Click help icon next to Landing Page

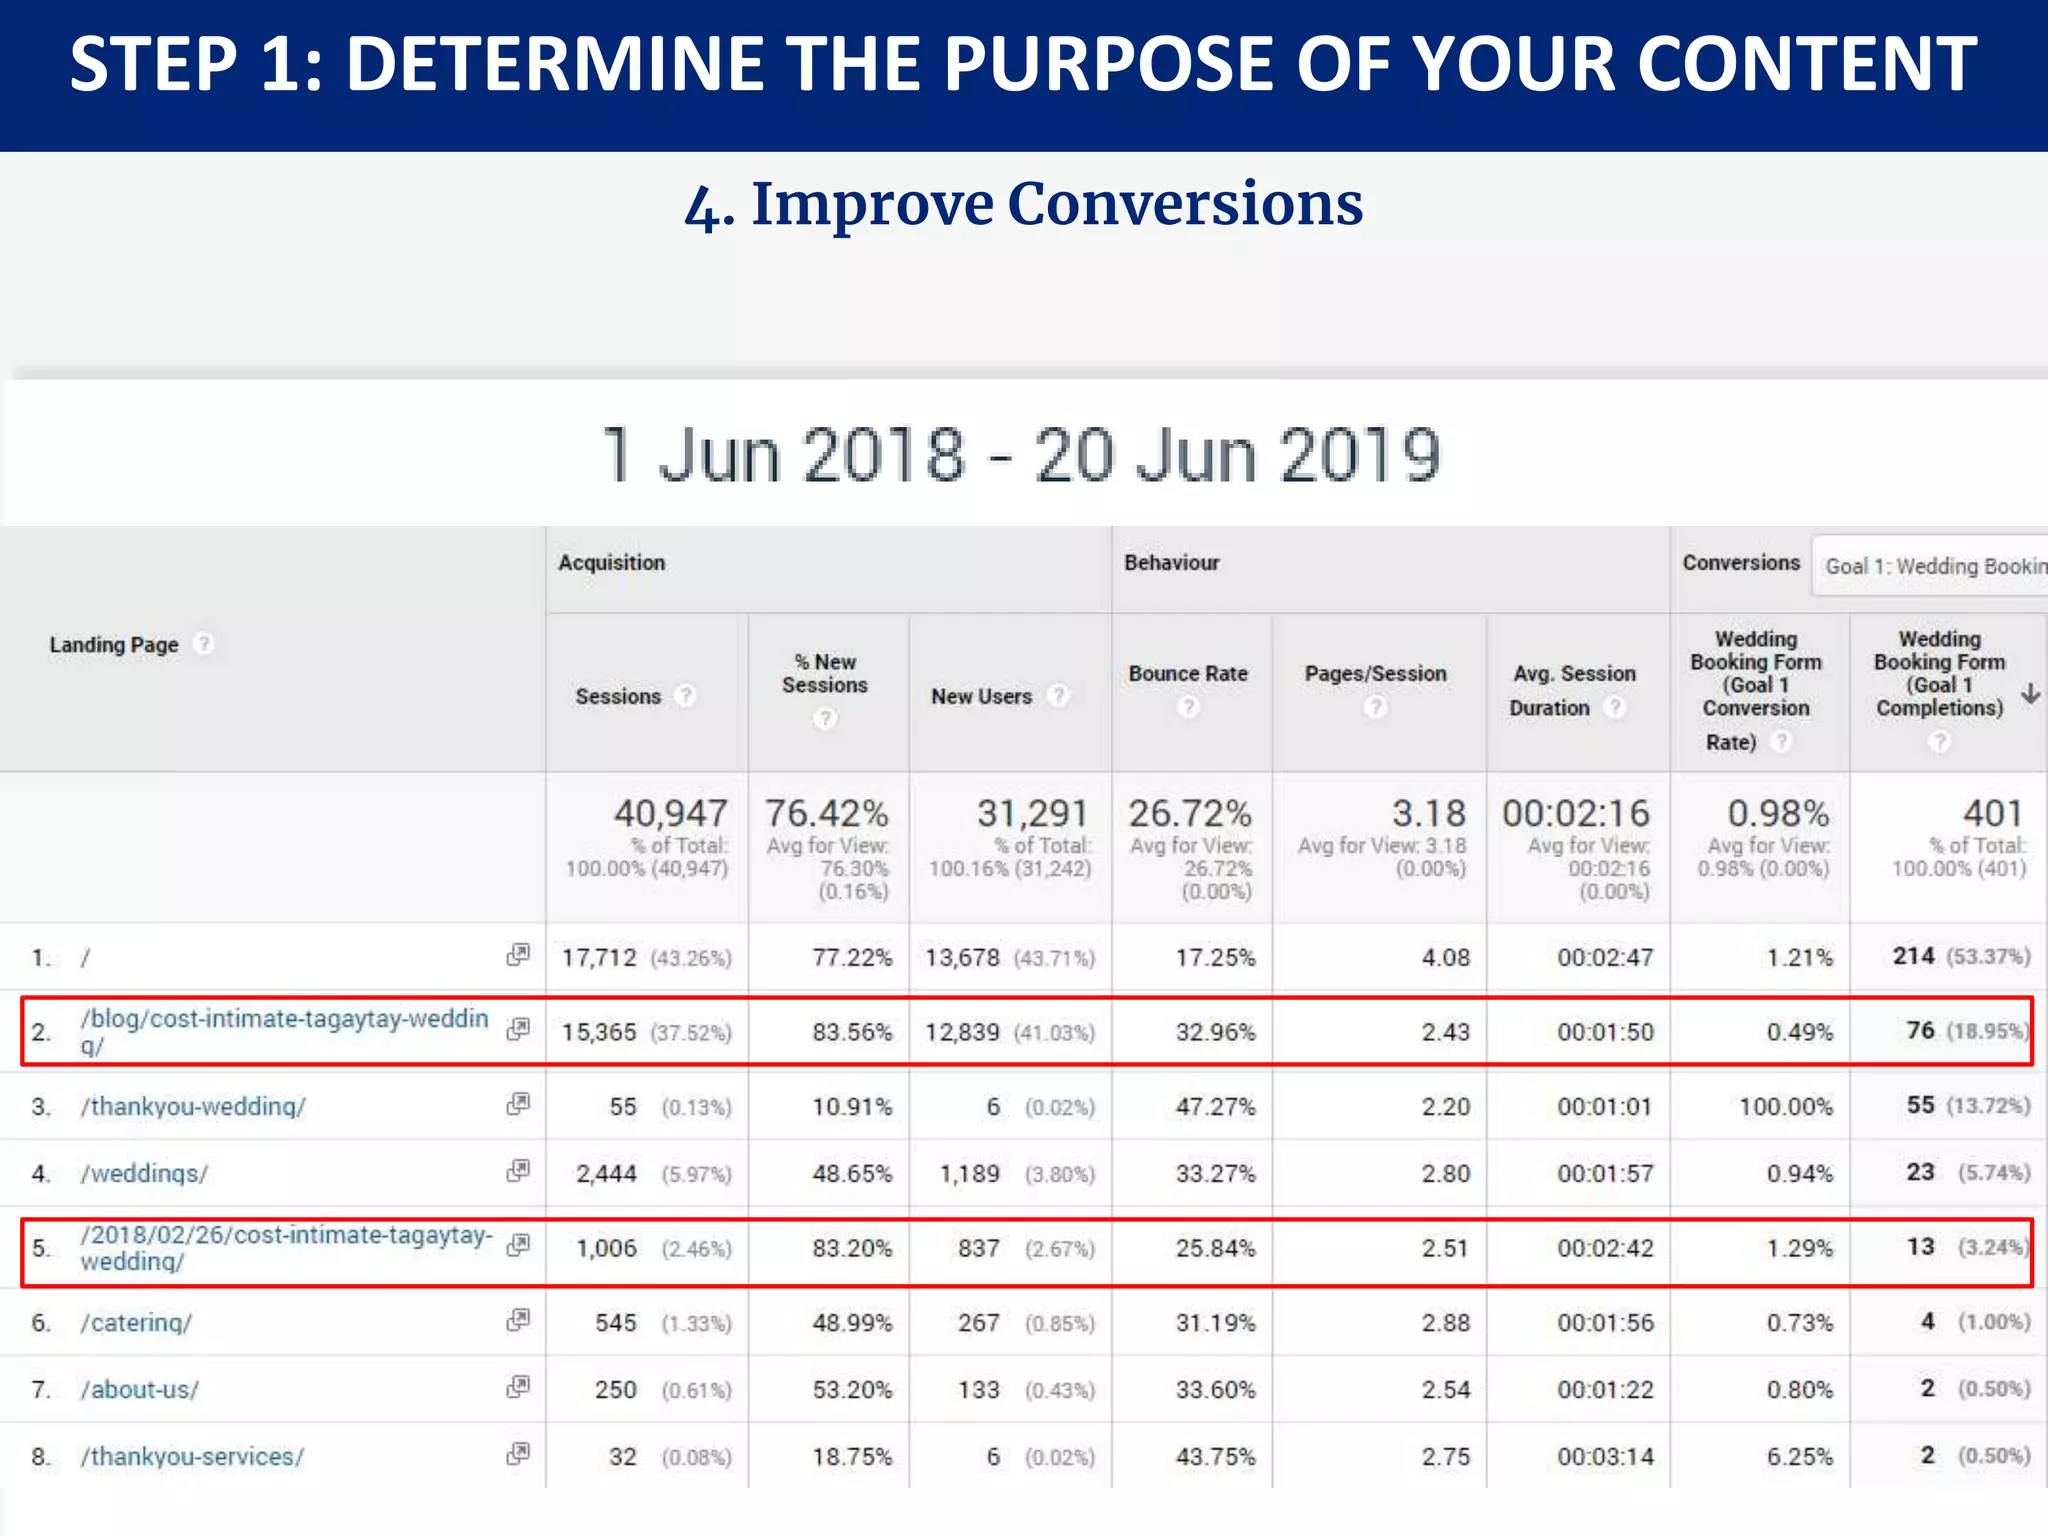[204, 643]
